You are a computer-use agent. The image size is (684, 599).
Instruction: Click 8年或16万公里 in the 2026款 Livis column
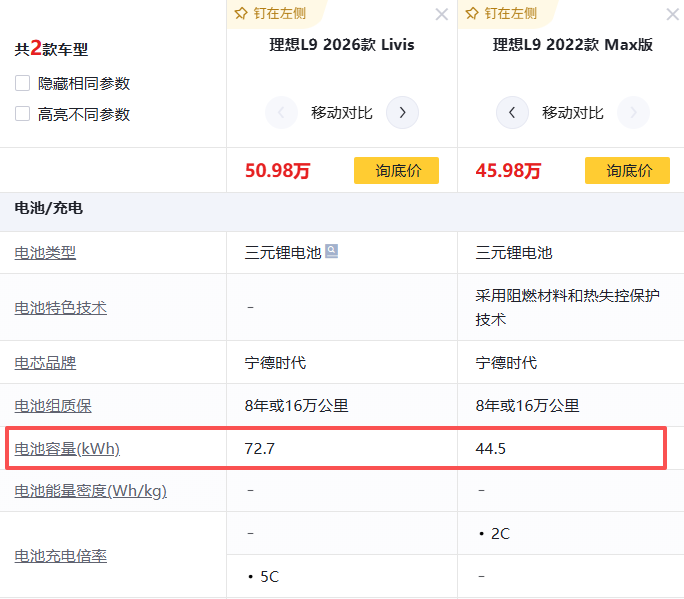tap(297, 406)
